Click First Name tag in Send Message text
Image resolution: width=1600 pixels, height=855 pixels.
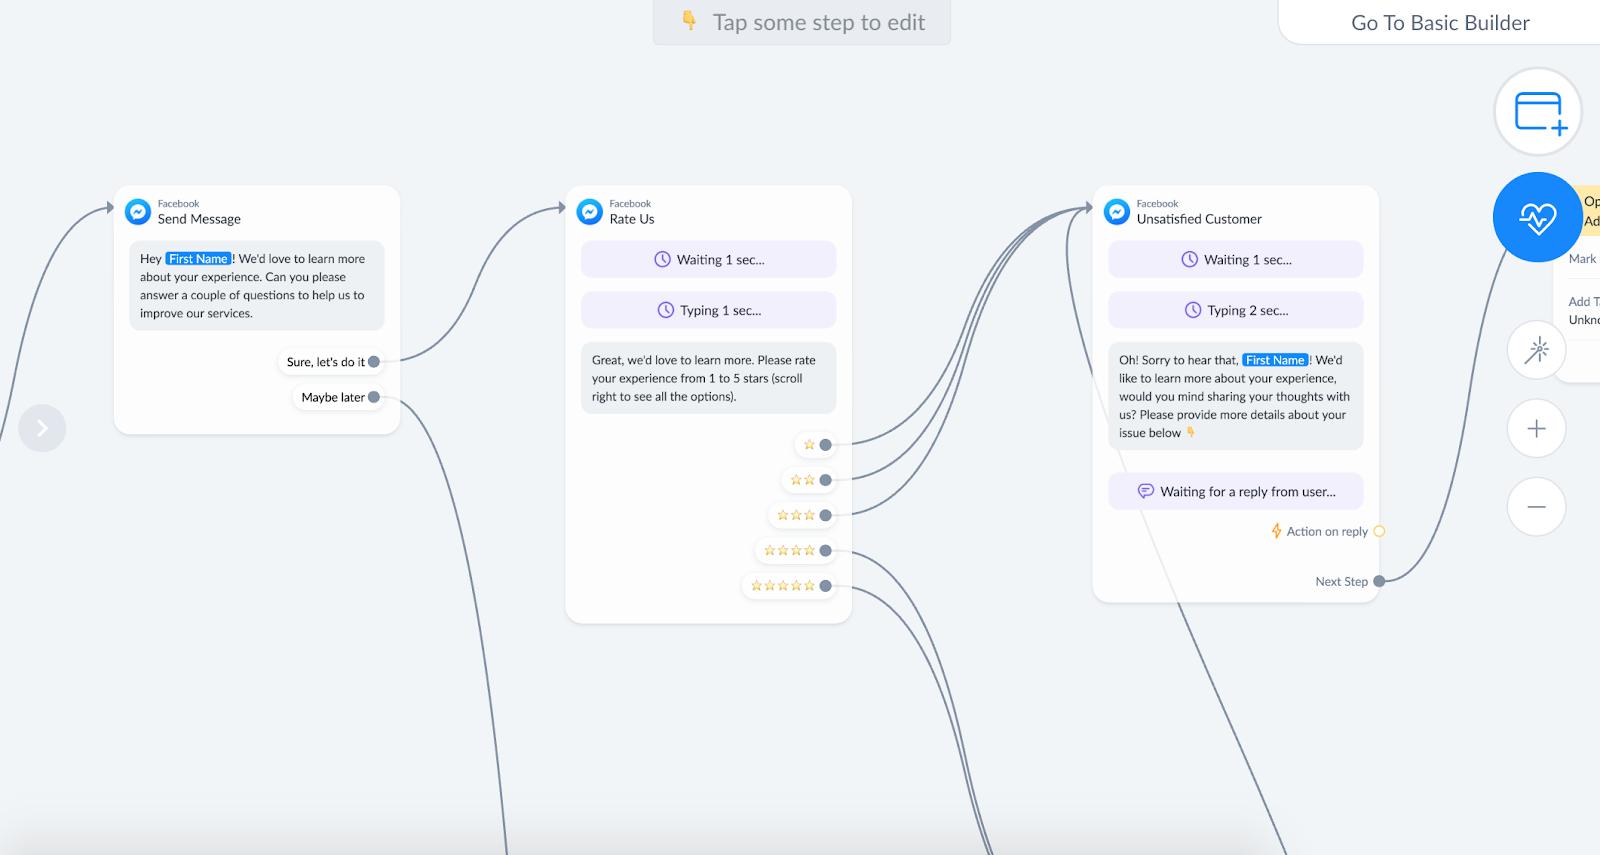coord(198,259)
